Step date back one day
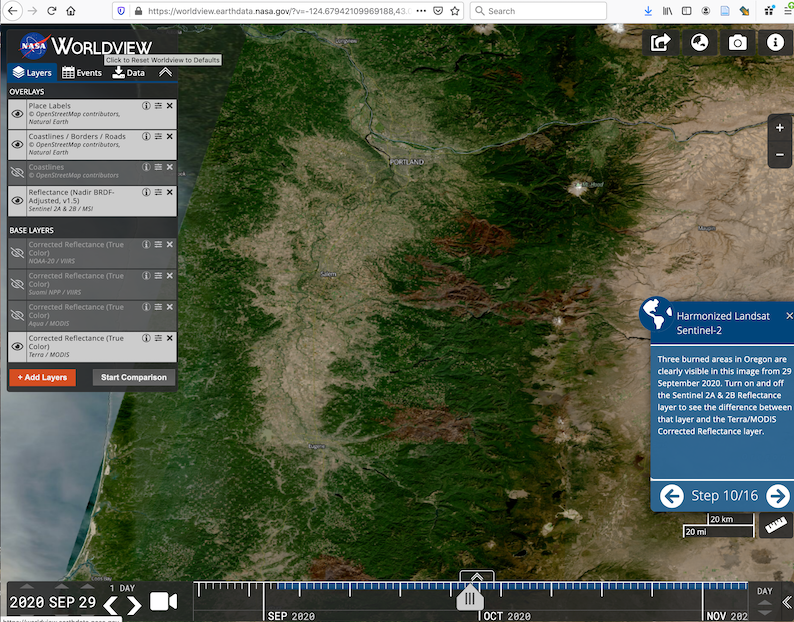Viewport: 794px width, 622px height. pyautogui.click(x=110, y=605)
